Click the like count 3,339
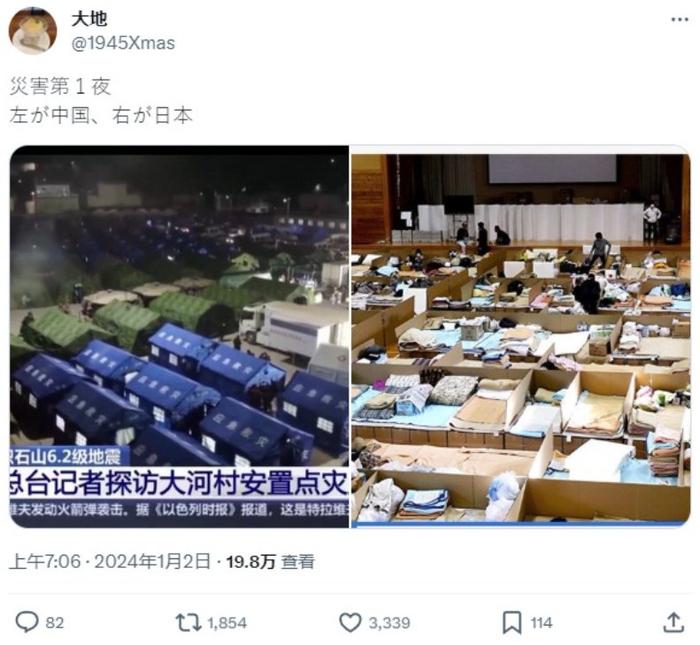 tap(389, 623)
